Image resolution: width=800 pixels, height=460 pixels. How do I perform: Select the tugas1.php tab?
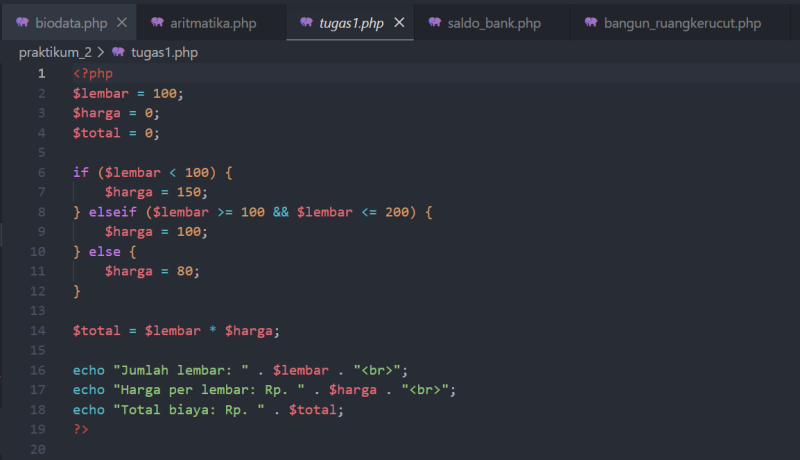coord(351,23)
